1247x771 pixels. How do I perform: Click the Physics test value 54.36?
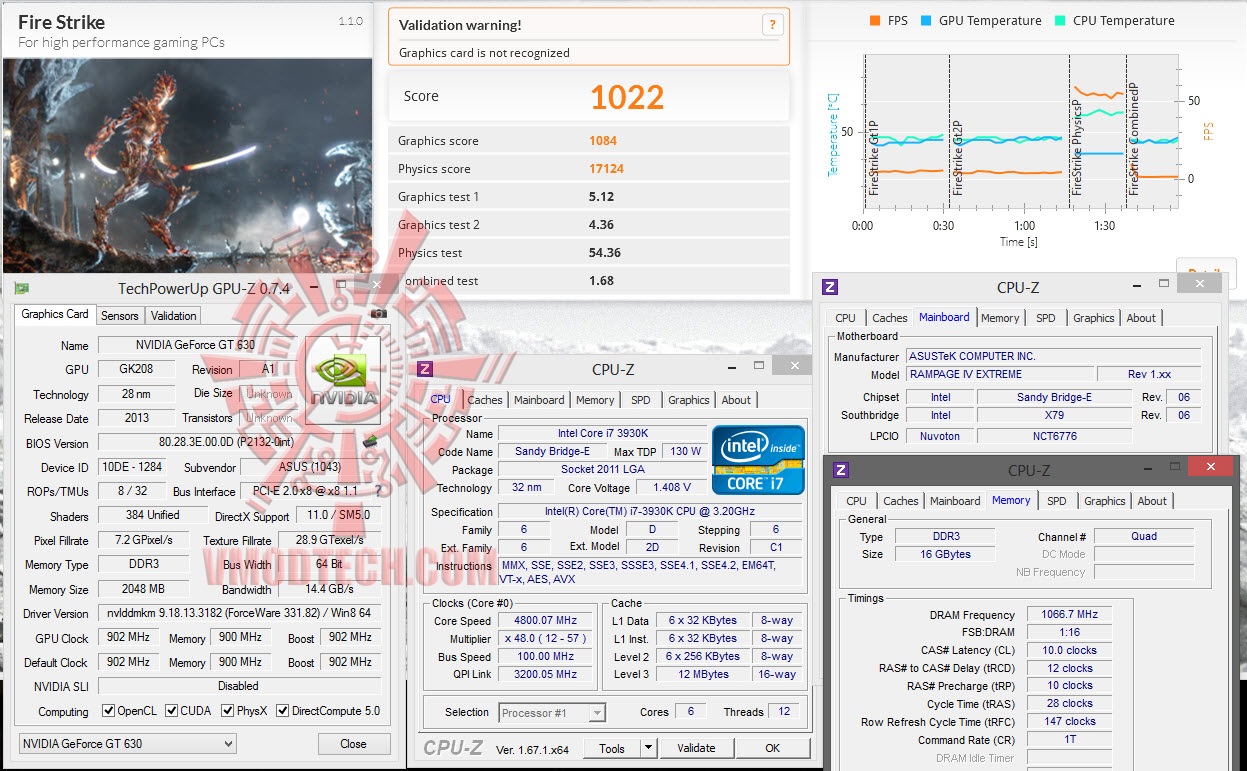click(x=605, y=253)
